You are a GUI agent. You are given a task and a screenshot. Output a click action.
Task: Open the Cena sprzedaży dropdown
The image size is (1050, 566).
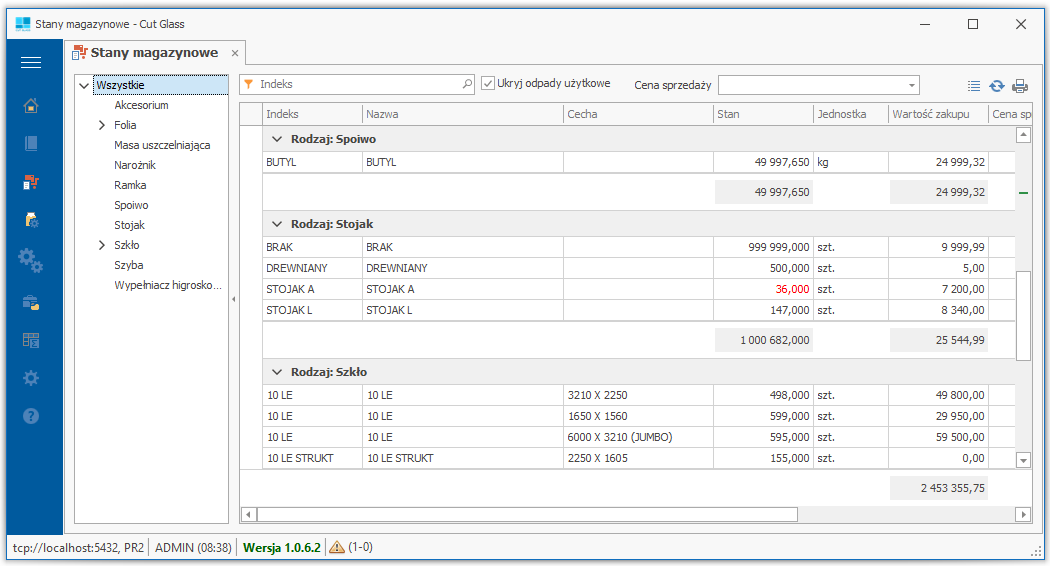pyautogui.click(x=818, y=85)
